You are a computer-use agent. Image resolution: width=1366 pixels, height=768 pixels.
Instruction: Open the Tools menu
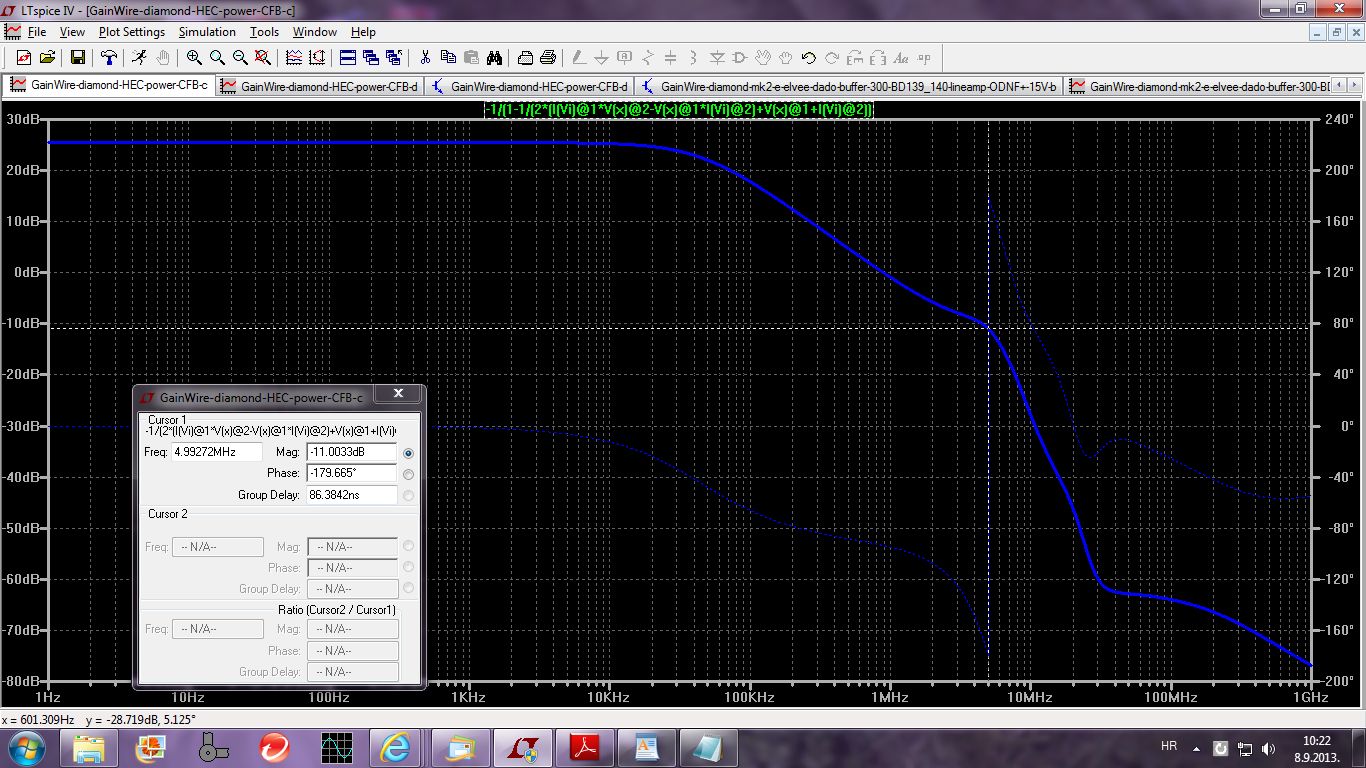(264, 32)
